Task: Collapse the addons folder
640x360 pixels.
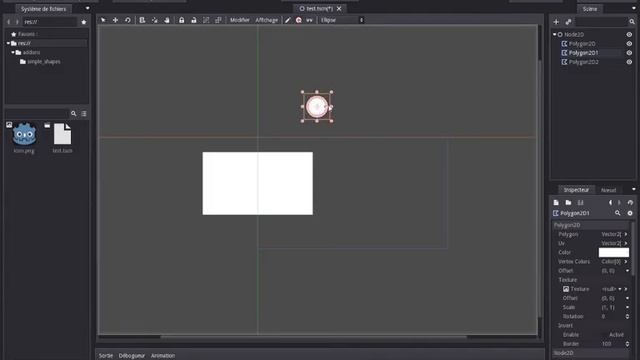Action: pos(13,53)
